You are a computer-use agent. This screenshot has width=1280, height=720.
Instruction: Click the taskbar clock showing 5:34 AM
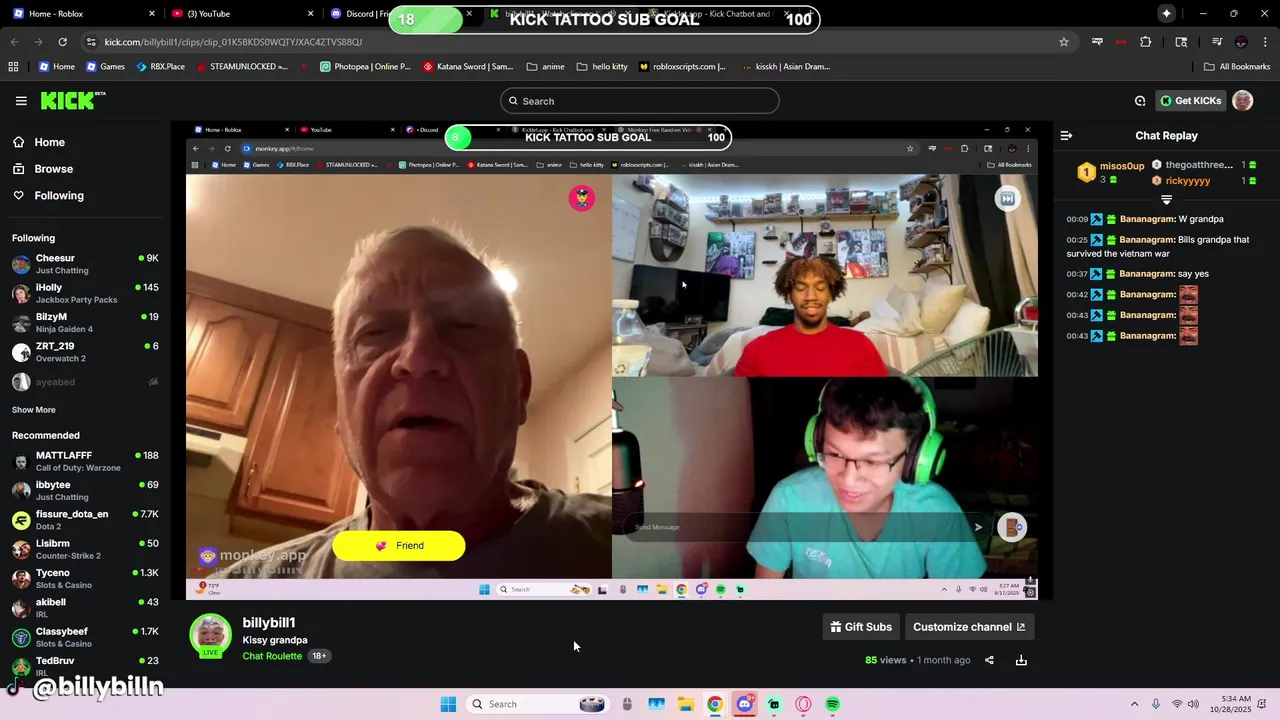tap(1237, 704)
